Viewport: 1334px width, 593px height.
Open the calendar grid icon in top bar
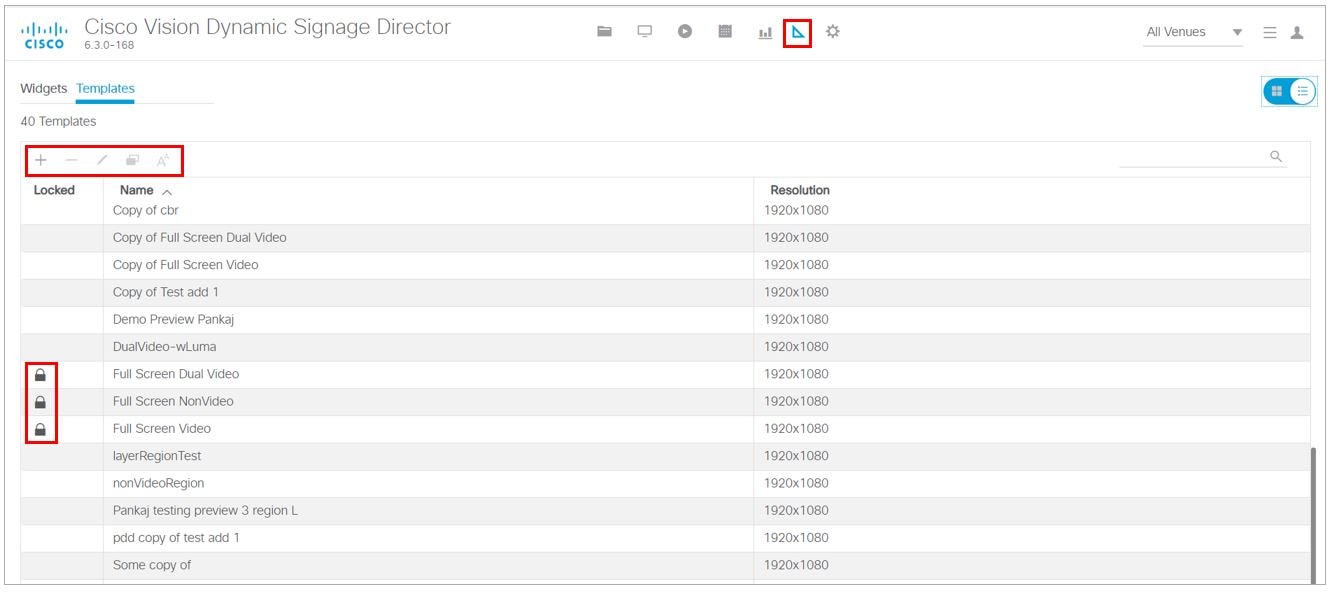[725, 32]
